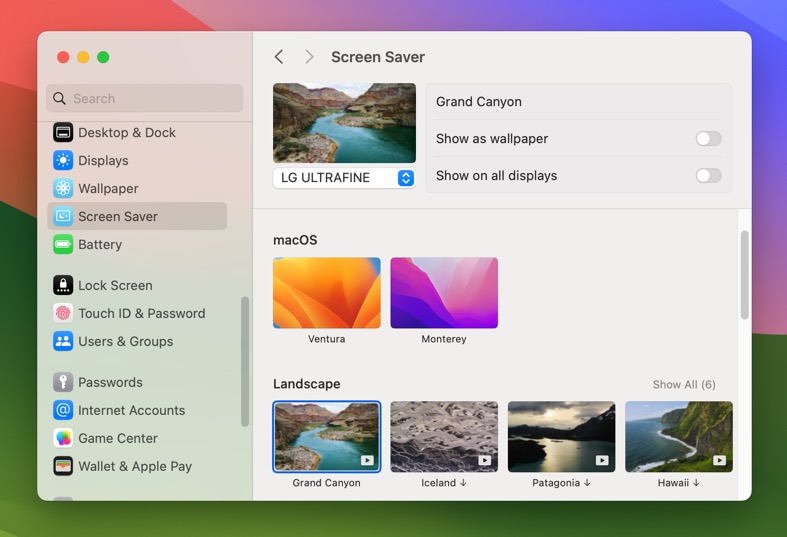Click Show All (6) for Landscape
787x537 pixels.
684,384
